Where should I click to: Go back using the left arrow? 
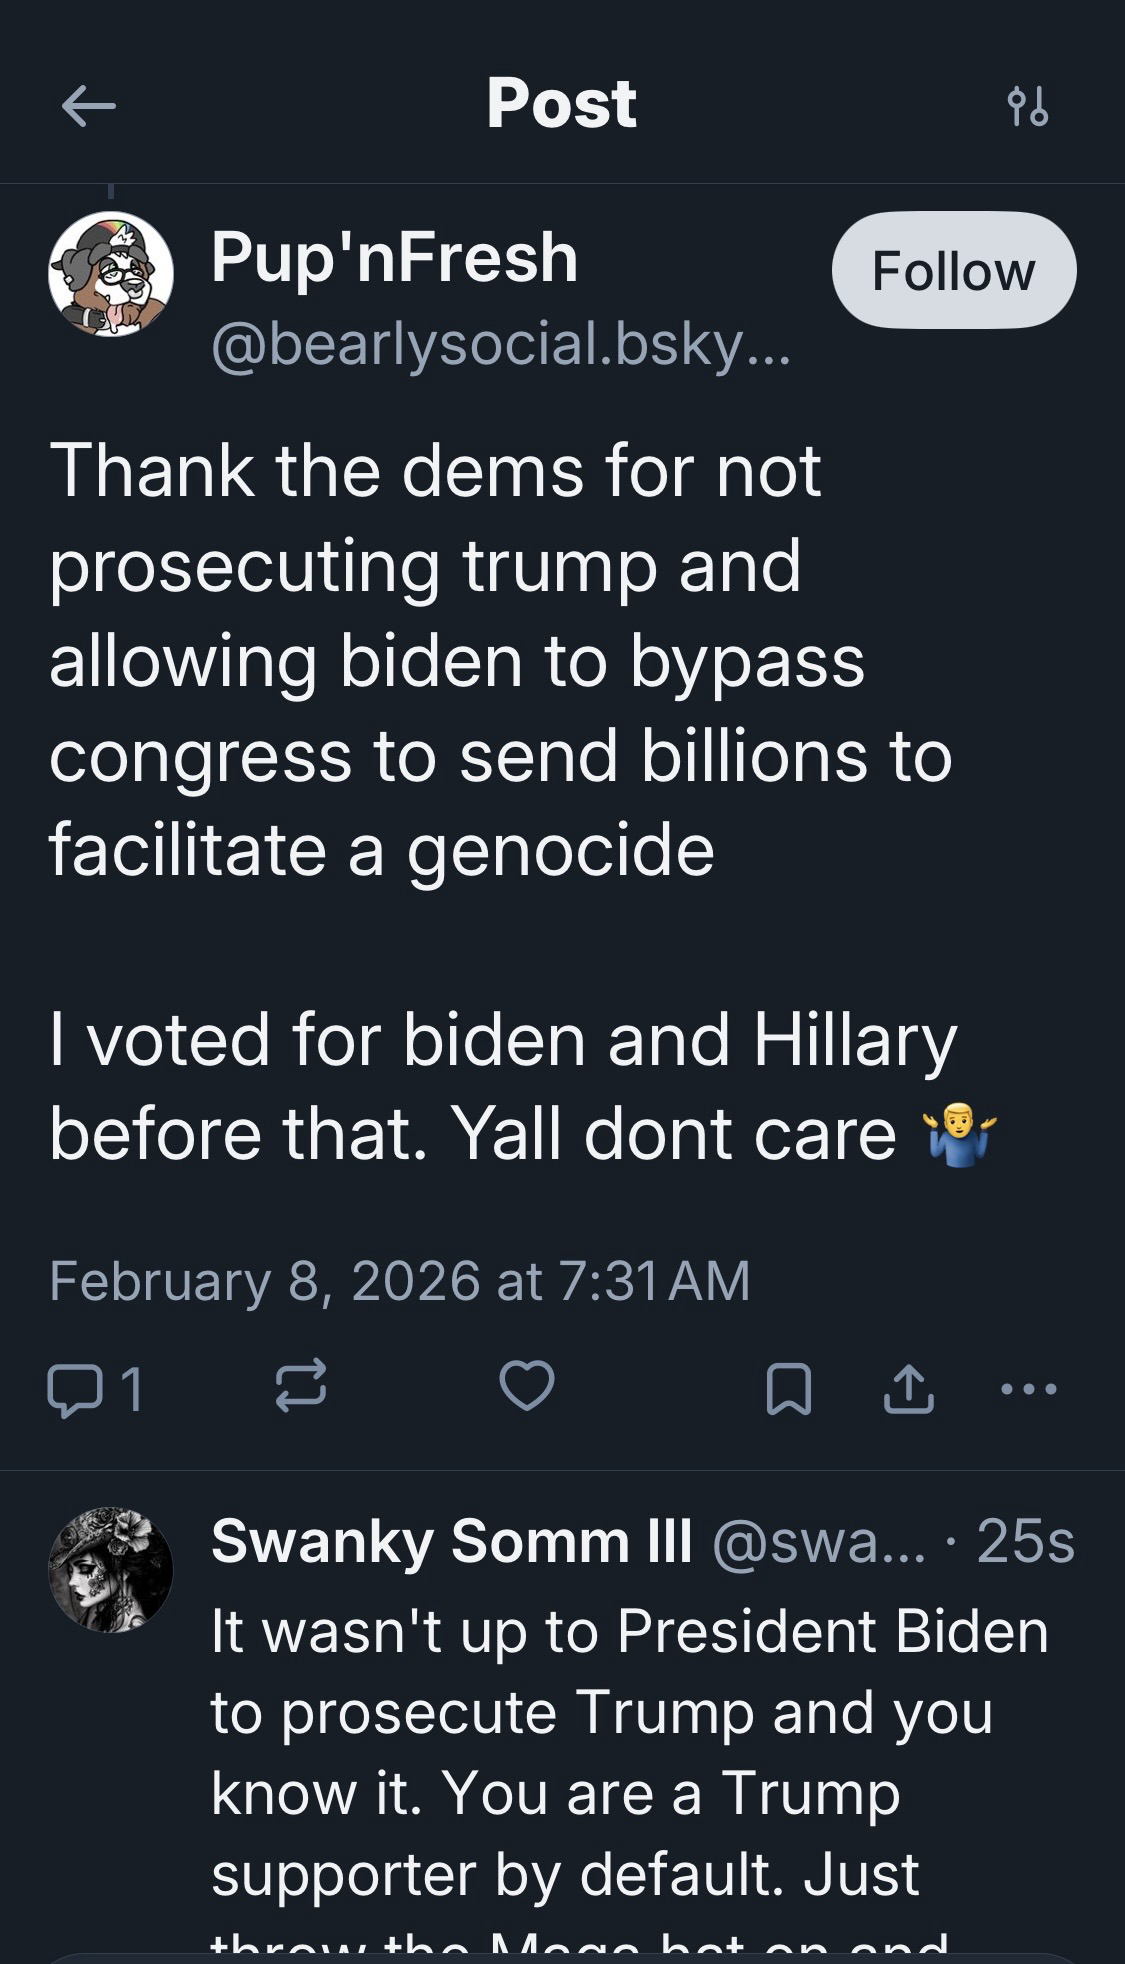click(88, 106)
